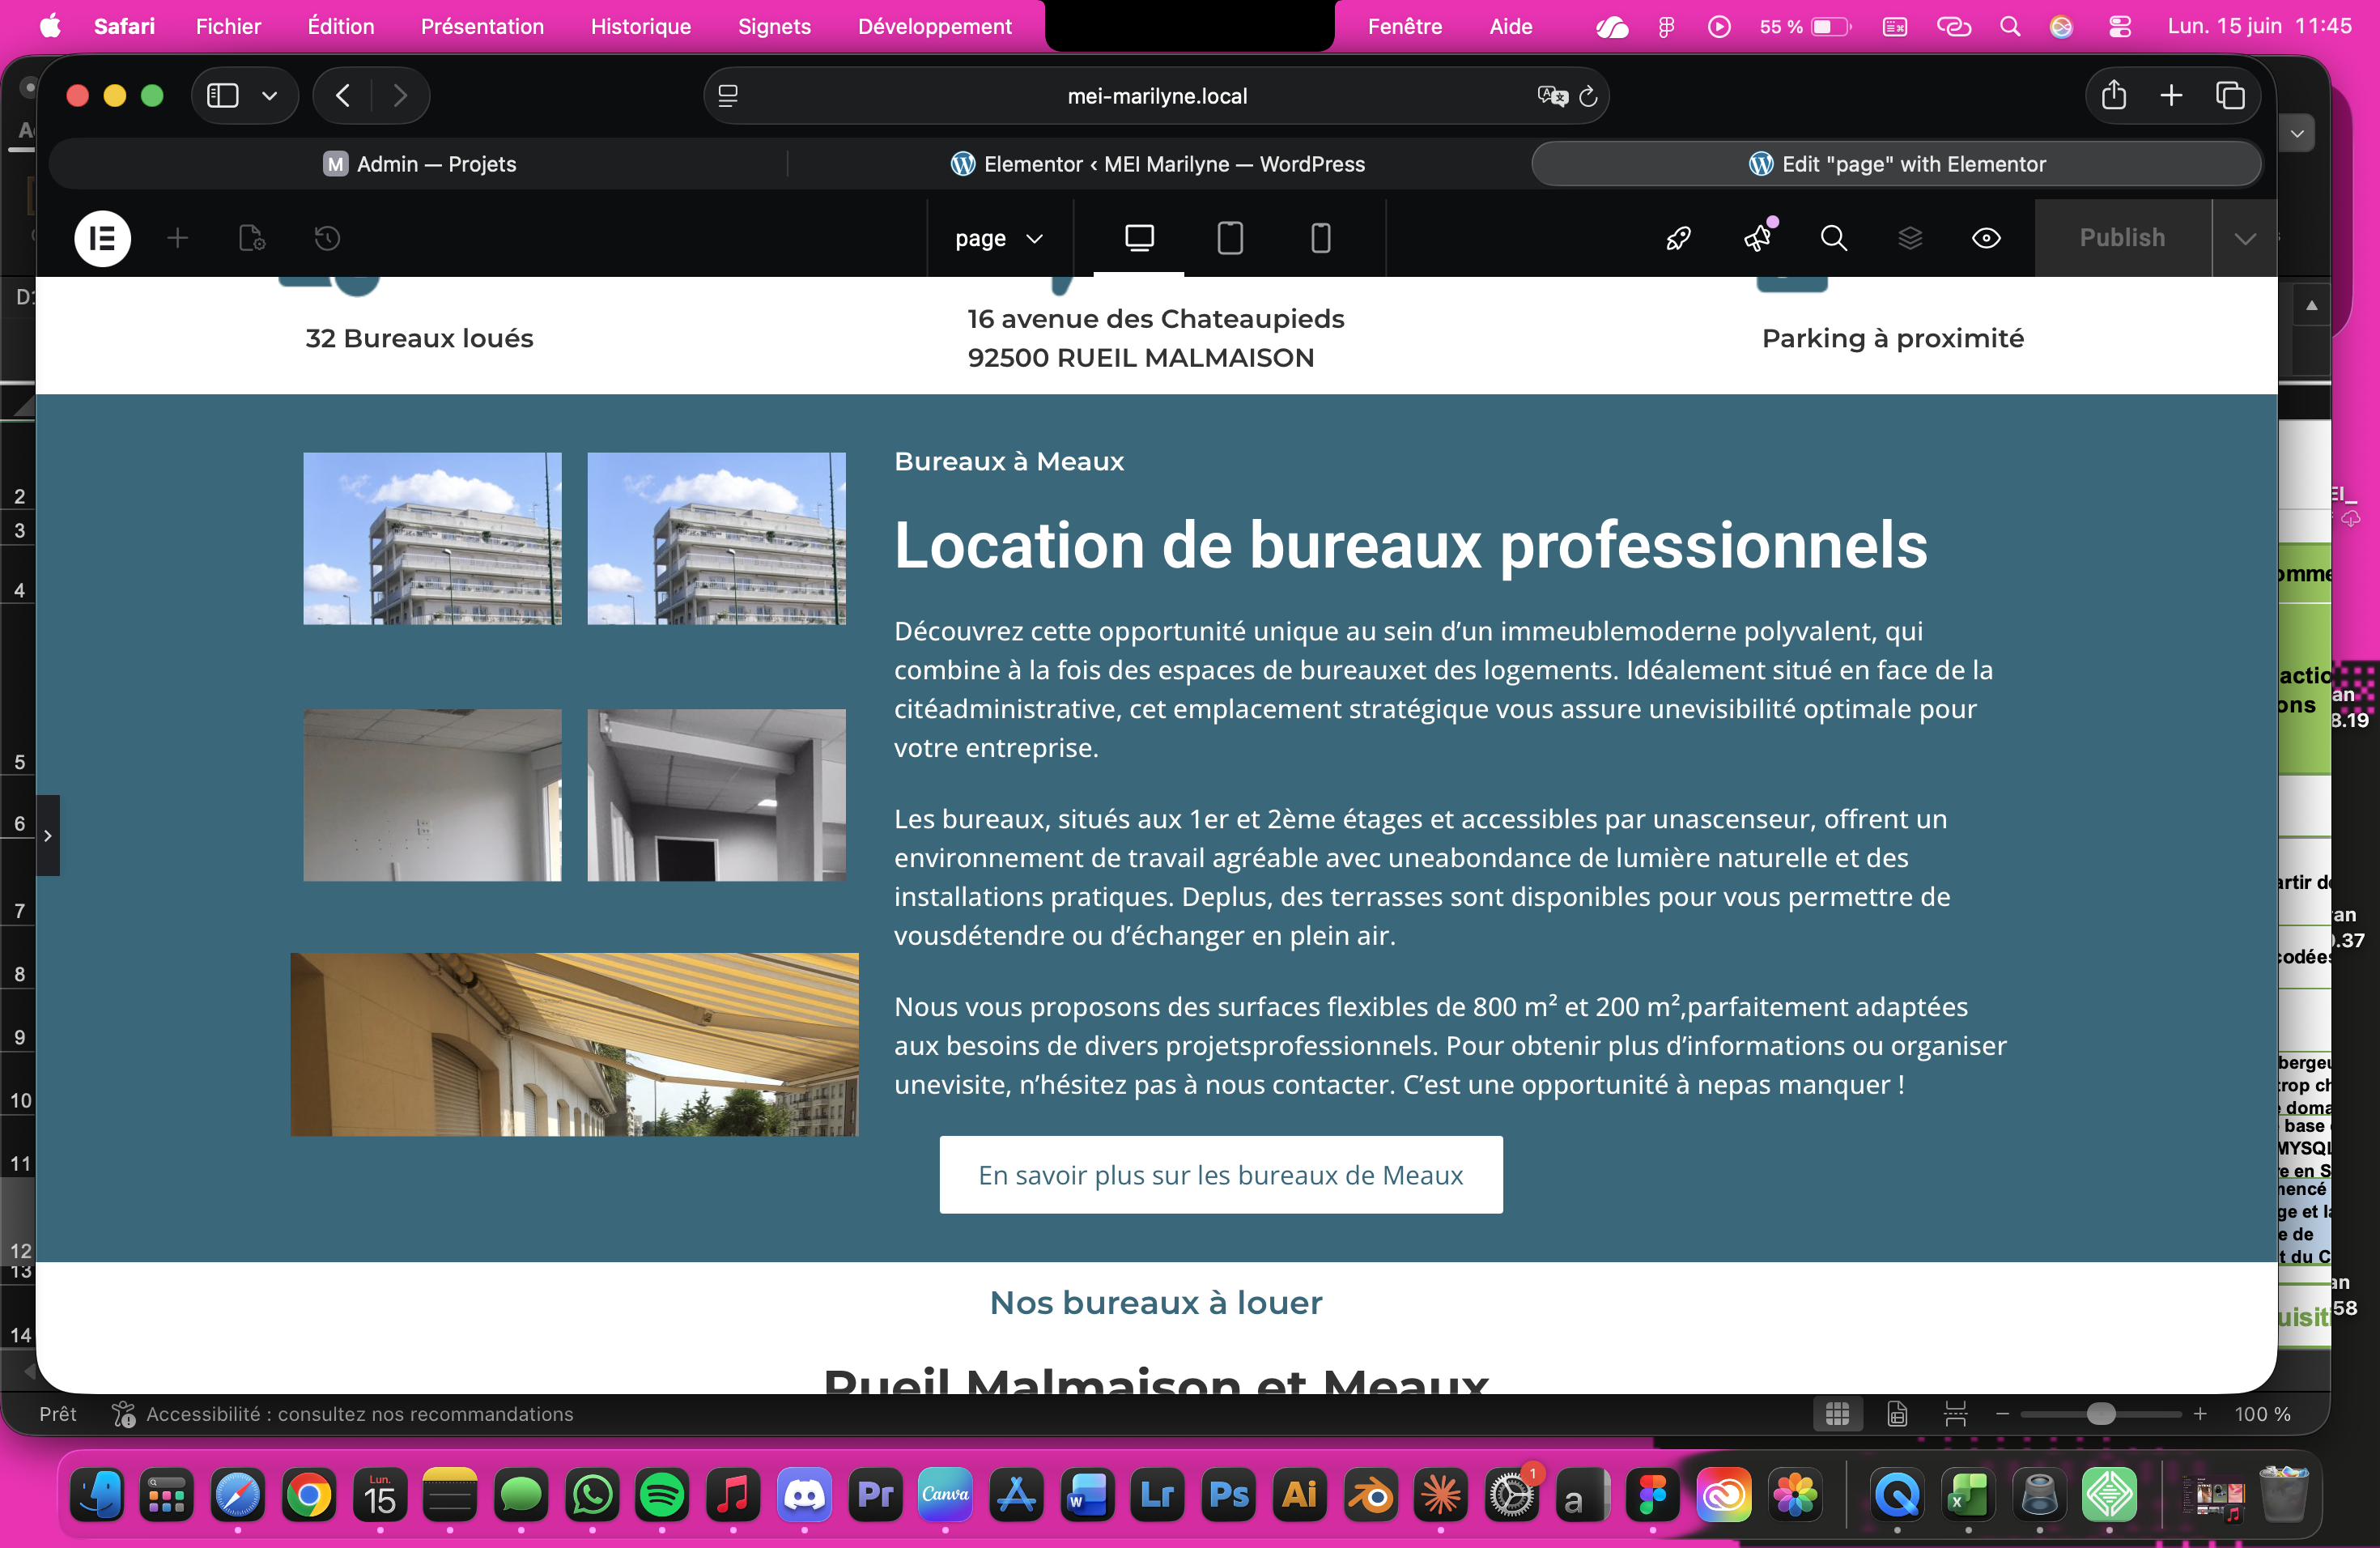The height and width of the screenshot is (1548, 2380).
Task: Select first building photo thumbnail
Action: (432, 538)
